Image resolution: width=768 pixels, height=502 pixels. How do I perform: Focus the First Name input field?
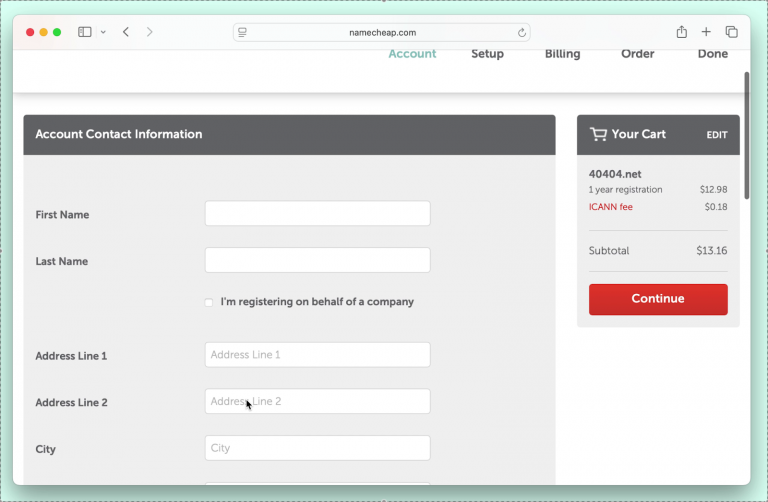point(317,214)
